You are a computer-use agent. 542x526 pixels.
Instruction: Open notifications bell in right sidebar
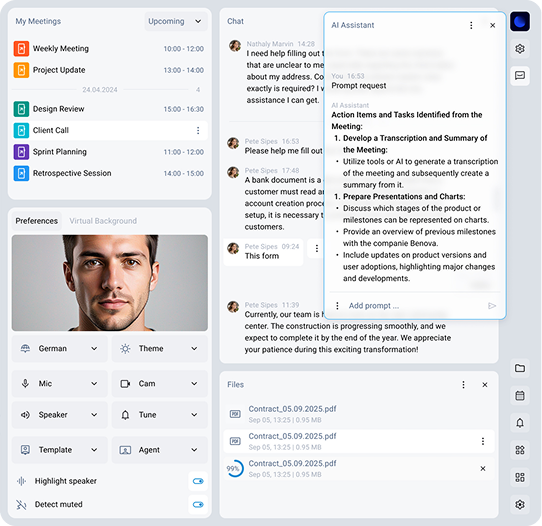click(520, 423)
